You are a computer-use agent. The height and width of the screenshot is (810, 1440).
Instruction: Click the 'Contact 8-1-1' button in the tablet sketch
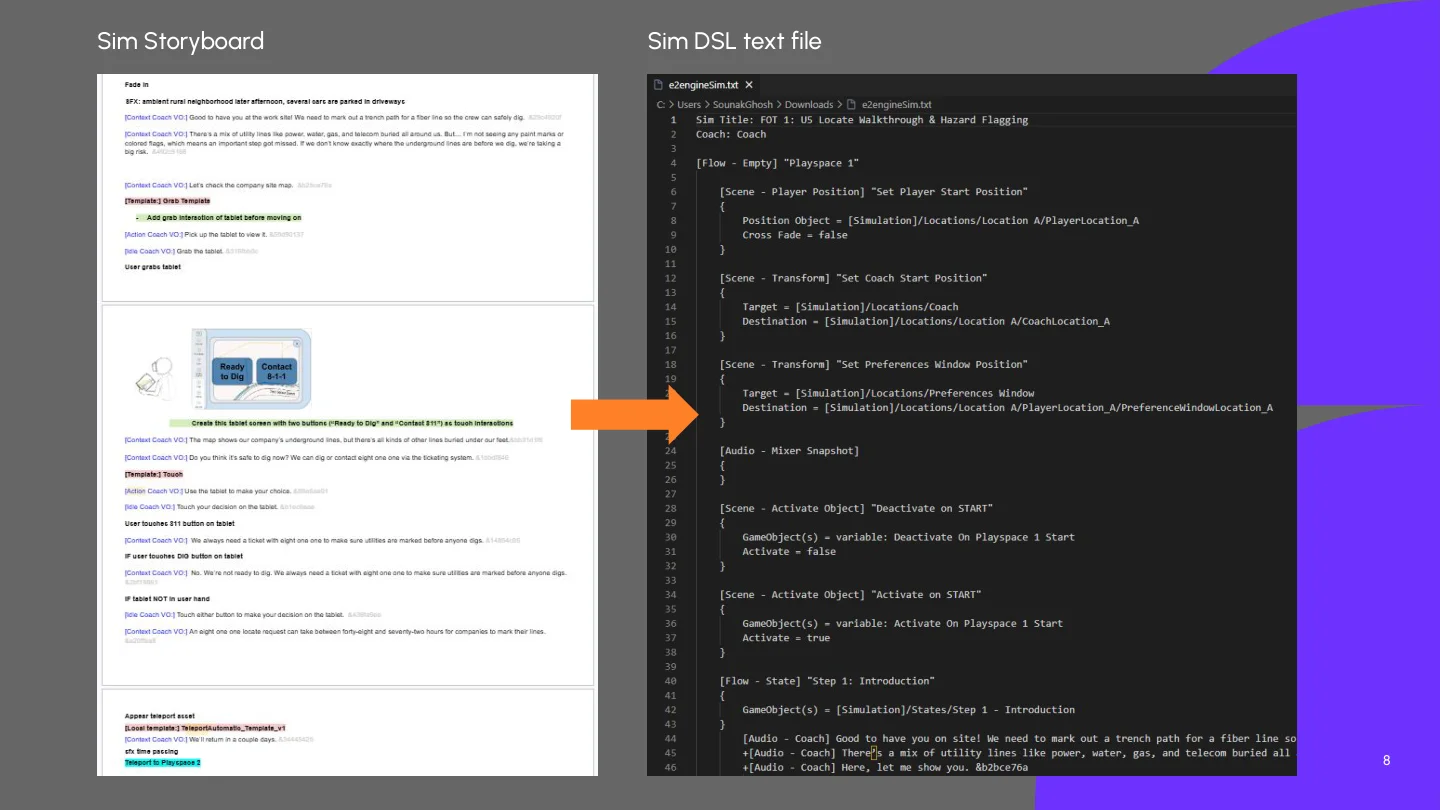point(277,371)
